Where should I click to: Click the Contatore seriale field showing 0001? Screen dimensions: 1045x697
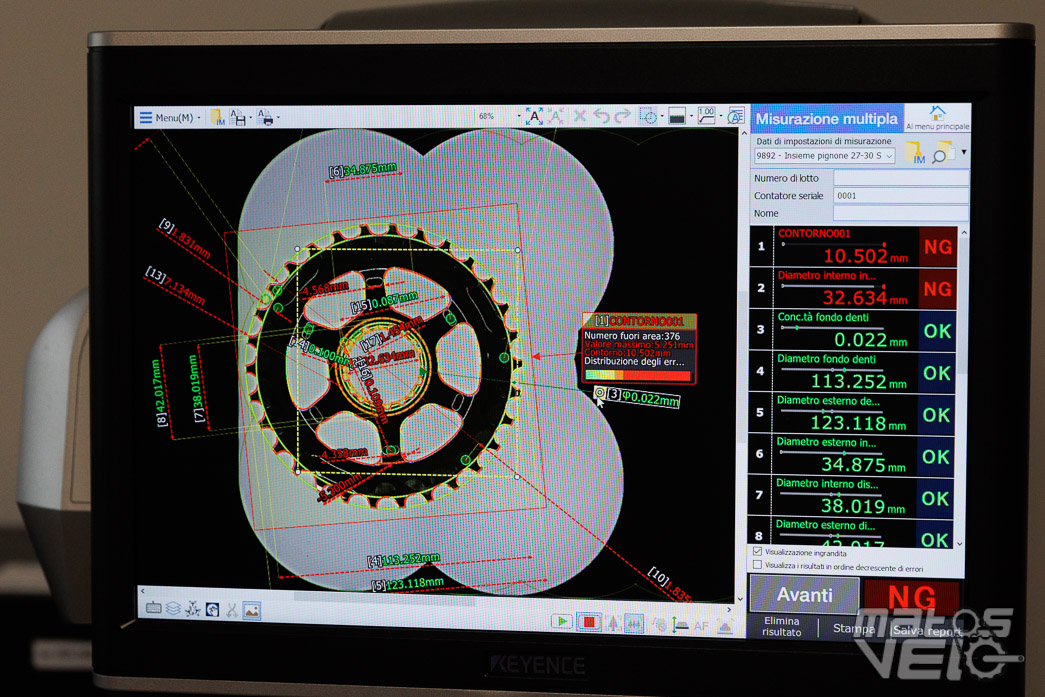901,195
